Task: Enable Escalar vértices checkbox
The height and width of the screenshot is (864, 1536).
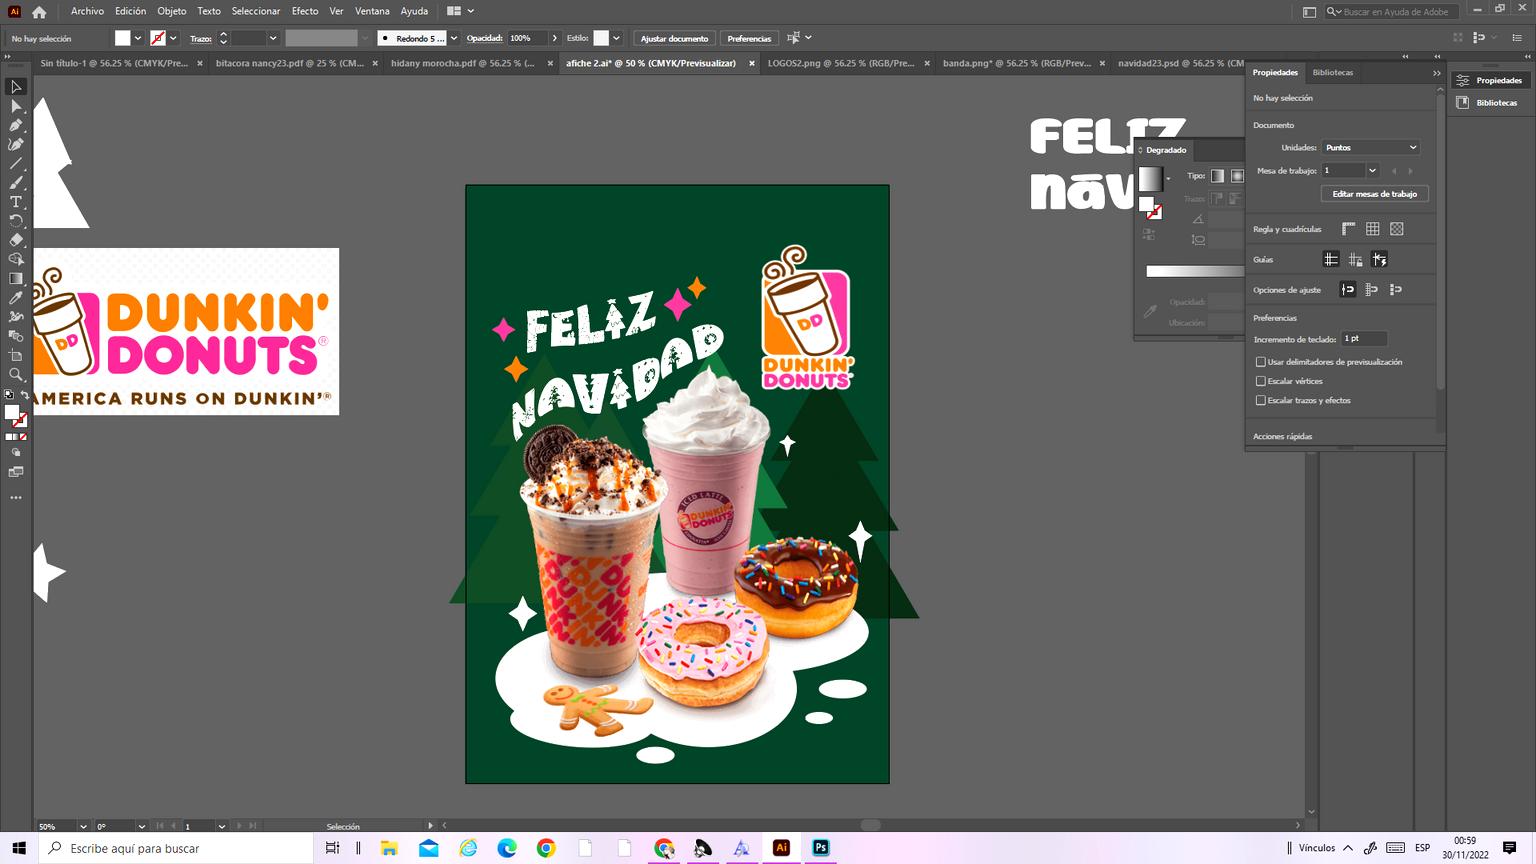Action: pyautogui.click(x=1261, y=381)
